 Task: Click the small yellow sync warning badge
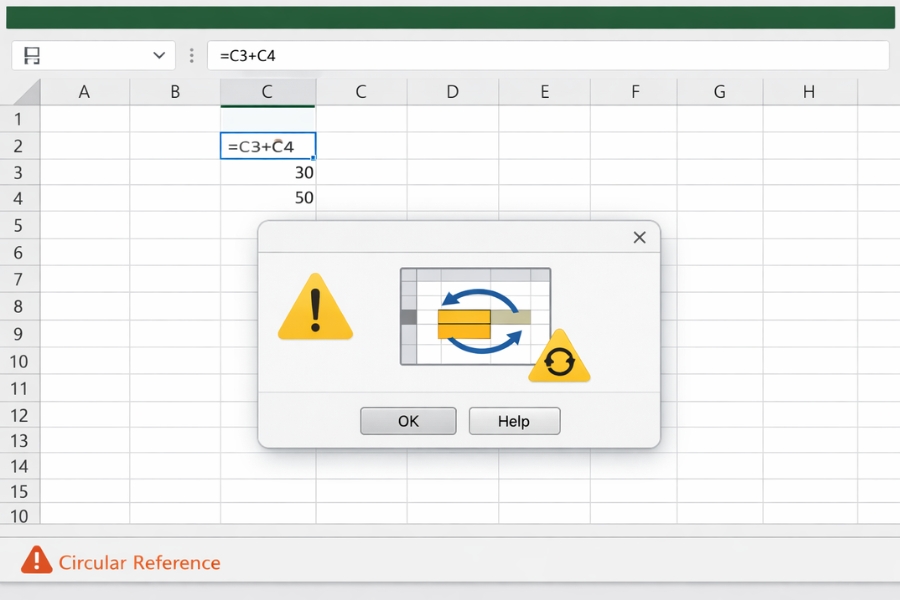pos(560,362)
